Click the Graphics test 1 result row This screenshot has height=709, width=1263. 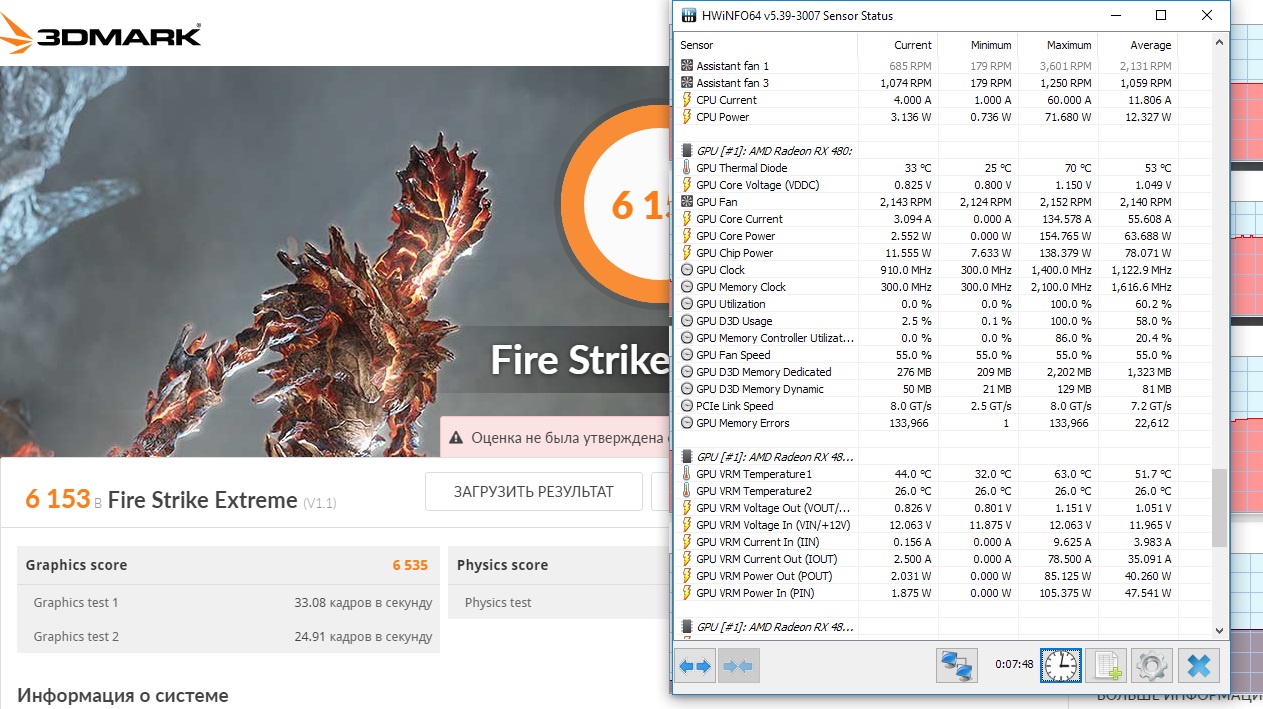tap(229, 603)
